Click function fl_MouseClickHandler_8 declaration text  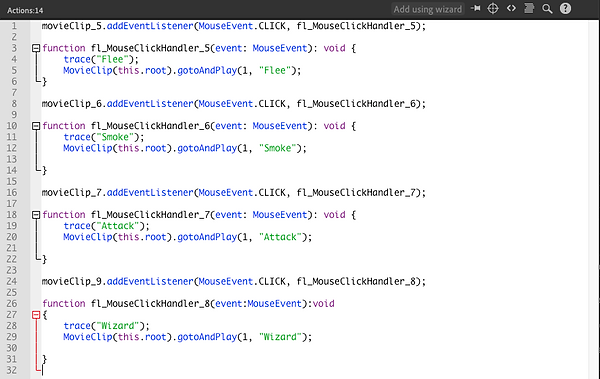[188, 304]
